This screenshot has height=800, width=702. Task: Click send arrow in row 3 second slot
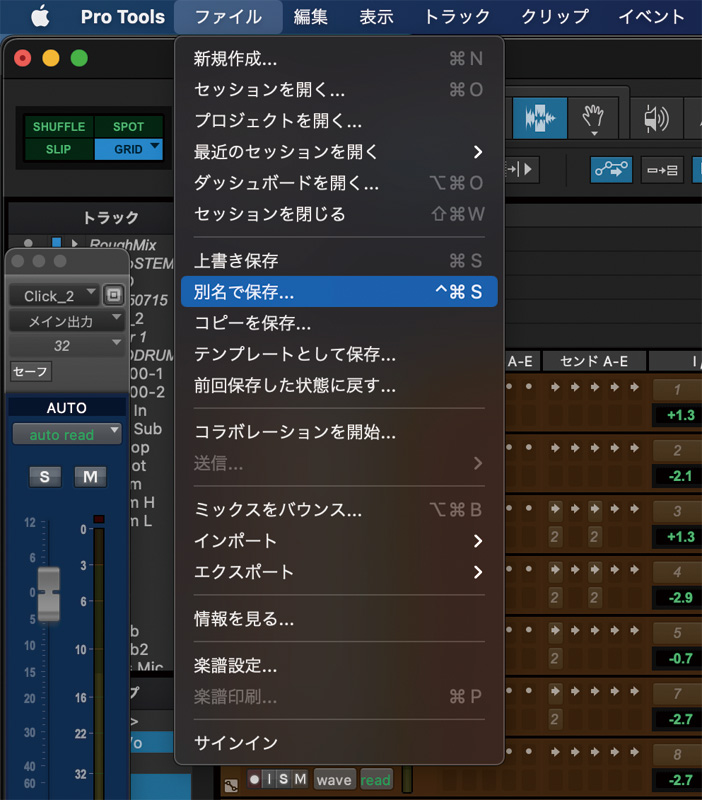(x=574, y=508)
